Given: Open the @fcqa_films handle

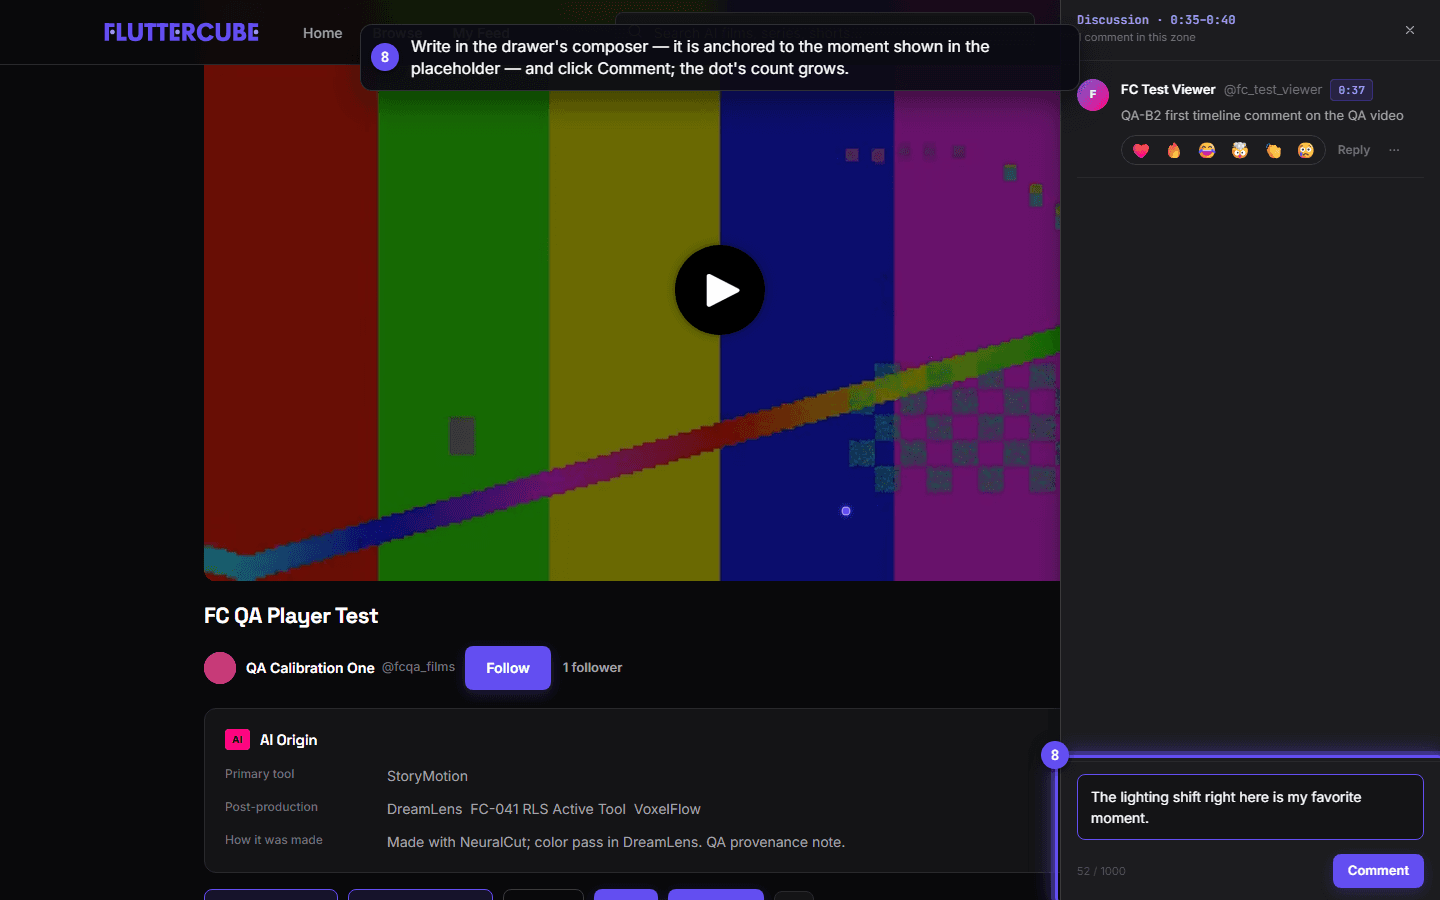Looking at the screenshot, I should coord(418,667).
